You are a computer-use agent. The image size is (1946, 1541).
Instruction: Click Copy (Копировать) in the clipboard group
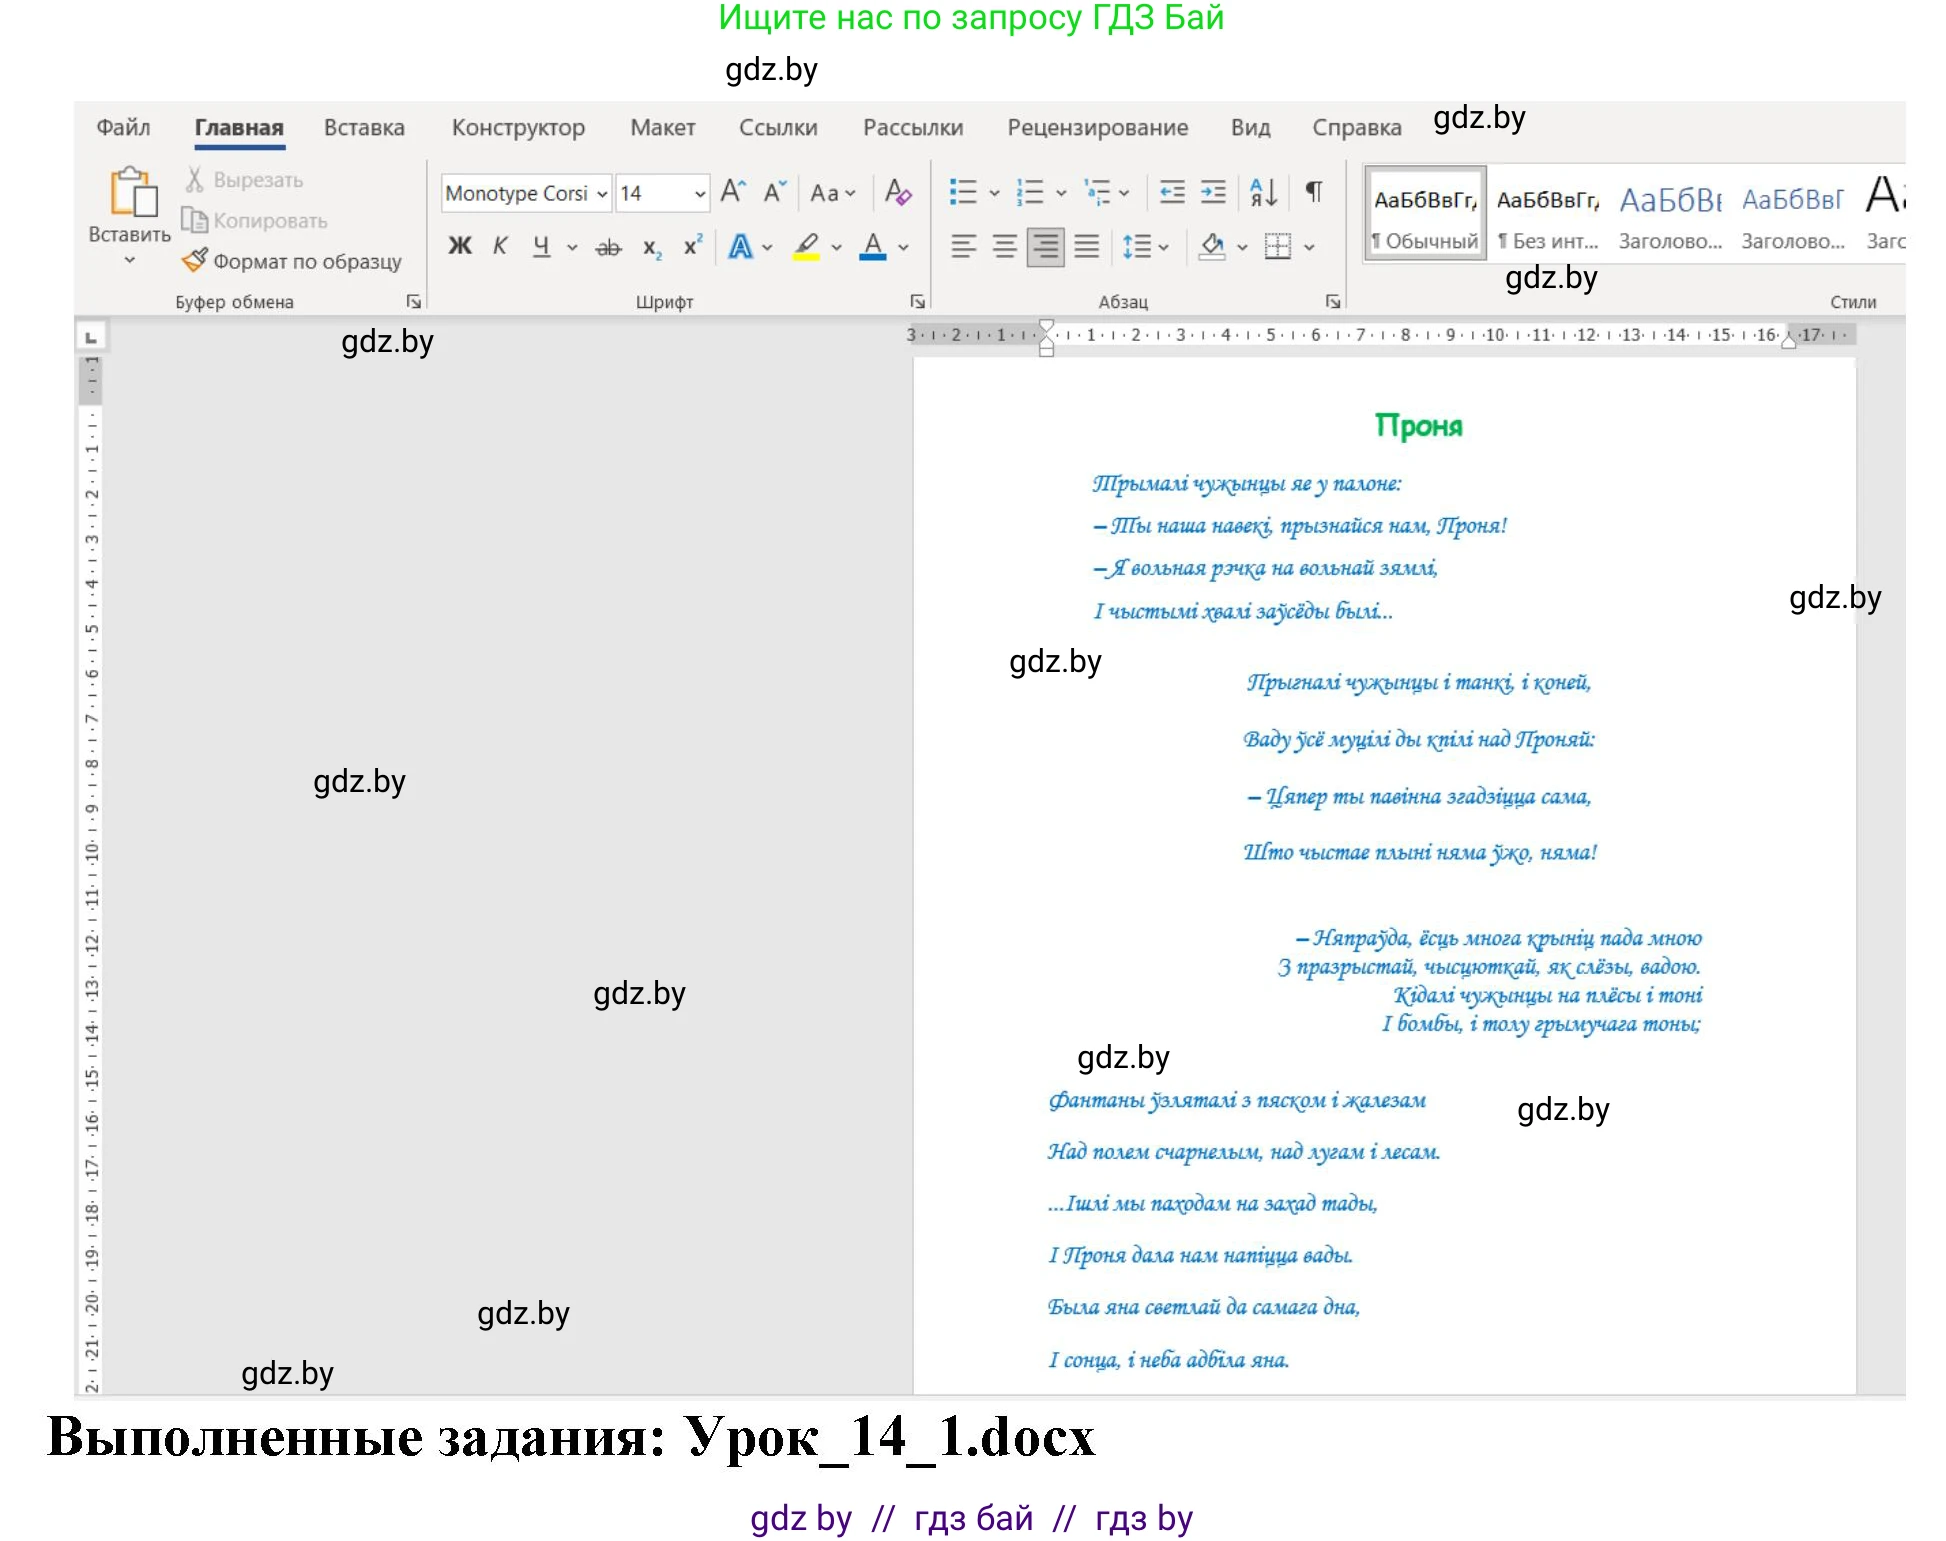coord(255,220)
